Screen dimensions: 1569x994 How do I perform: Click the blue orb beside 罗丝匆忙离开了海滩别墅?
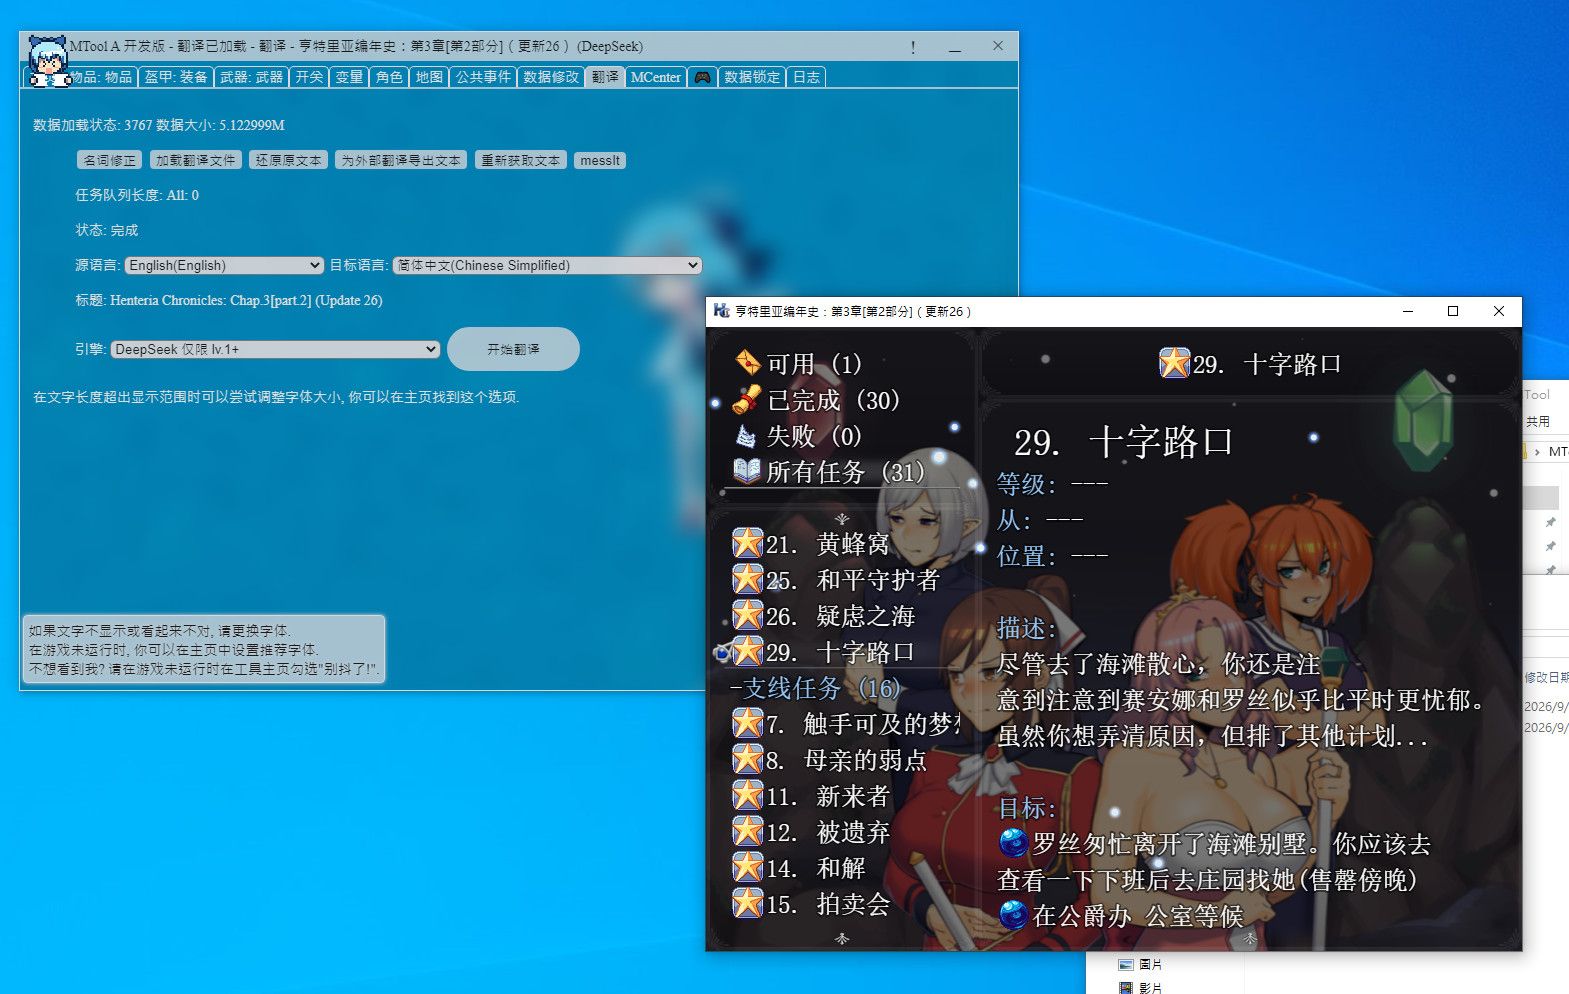click(x=1013, y=843)
